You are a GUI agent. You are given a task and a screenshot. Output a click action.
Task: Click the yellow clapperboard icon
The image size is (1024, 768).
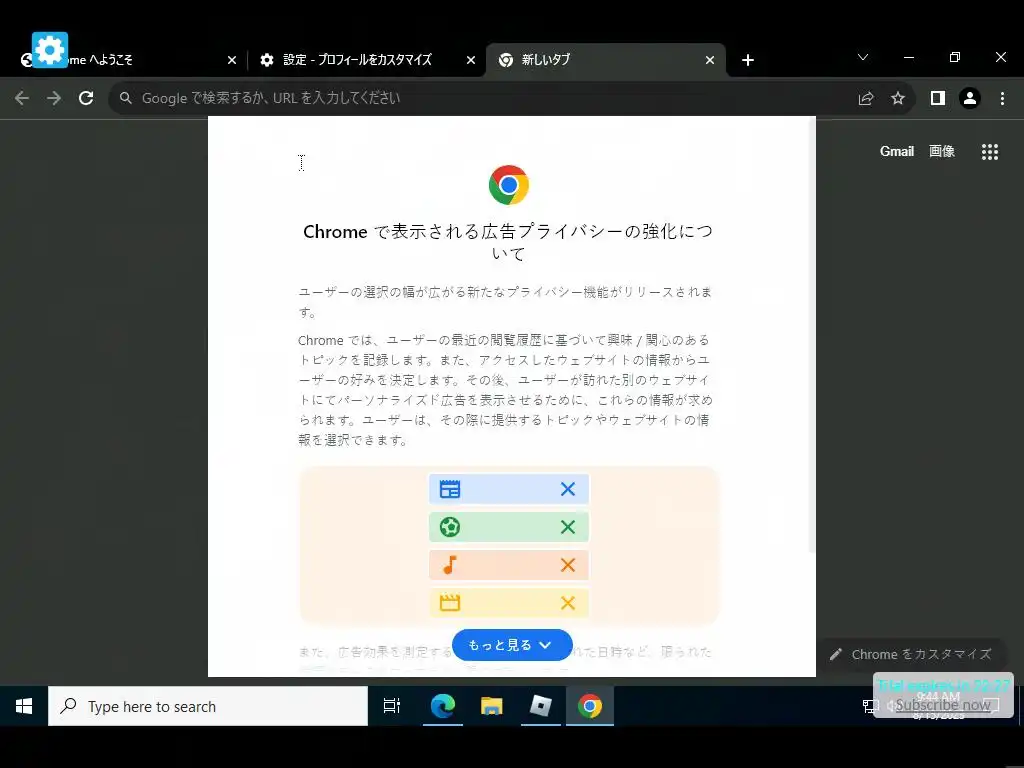coord(450,603)
